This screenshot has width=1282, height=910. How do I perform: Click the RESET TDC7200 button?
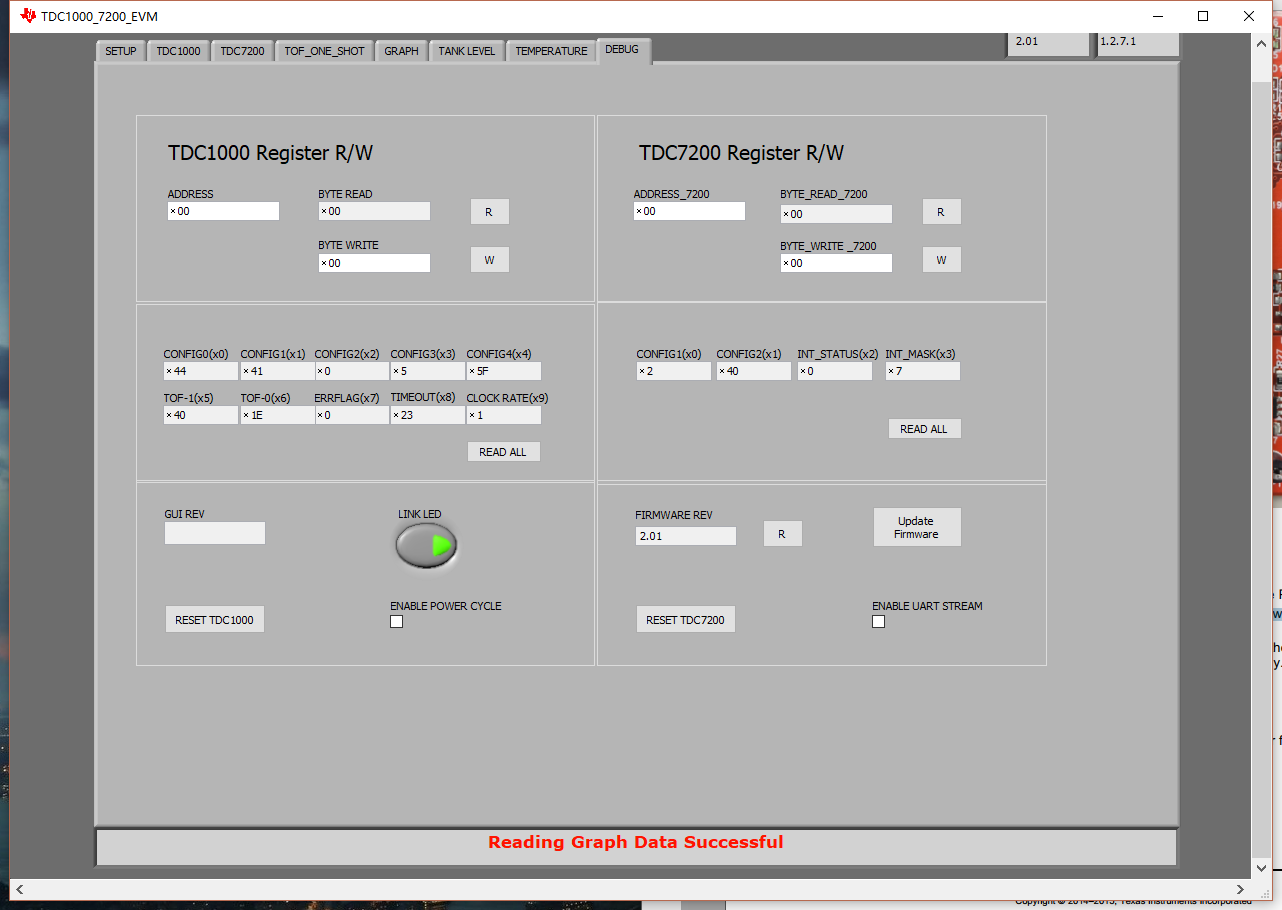685,620
